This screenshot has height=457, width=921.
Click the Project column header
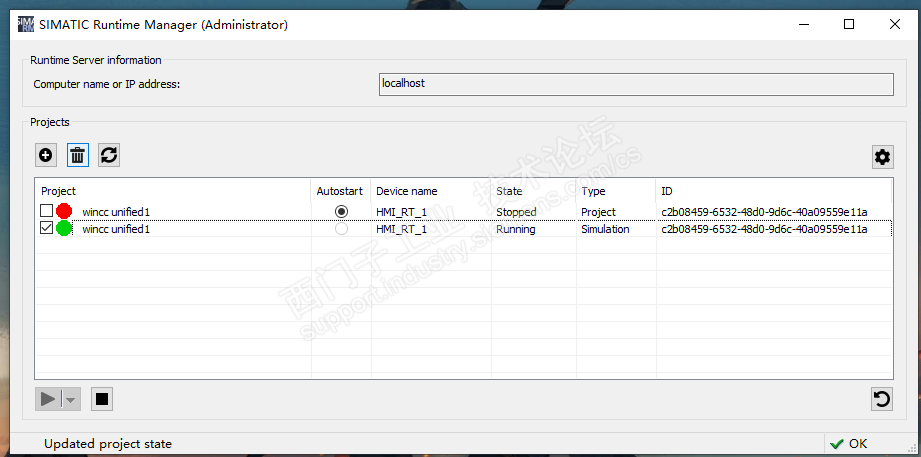click(59, 191)
